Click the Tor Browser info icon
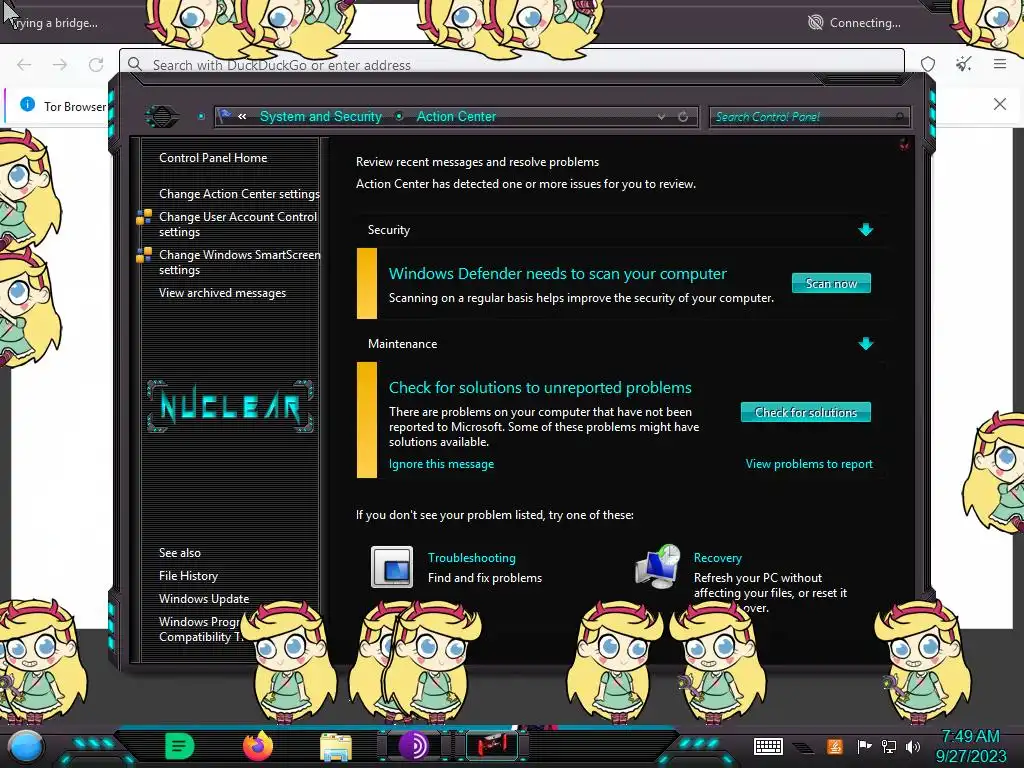The width and height of the screenshot is (1024, 768). coord(27,104)
